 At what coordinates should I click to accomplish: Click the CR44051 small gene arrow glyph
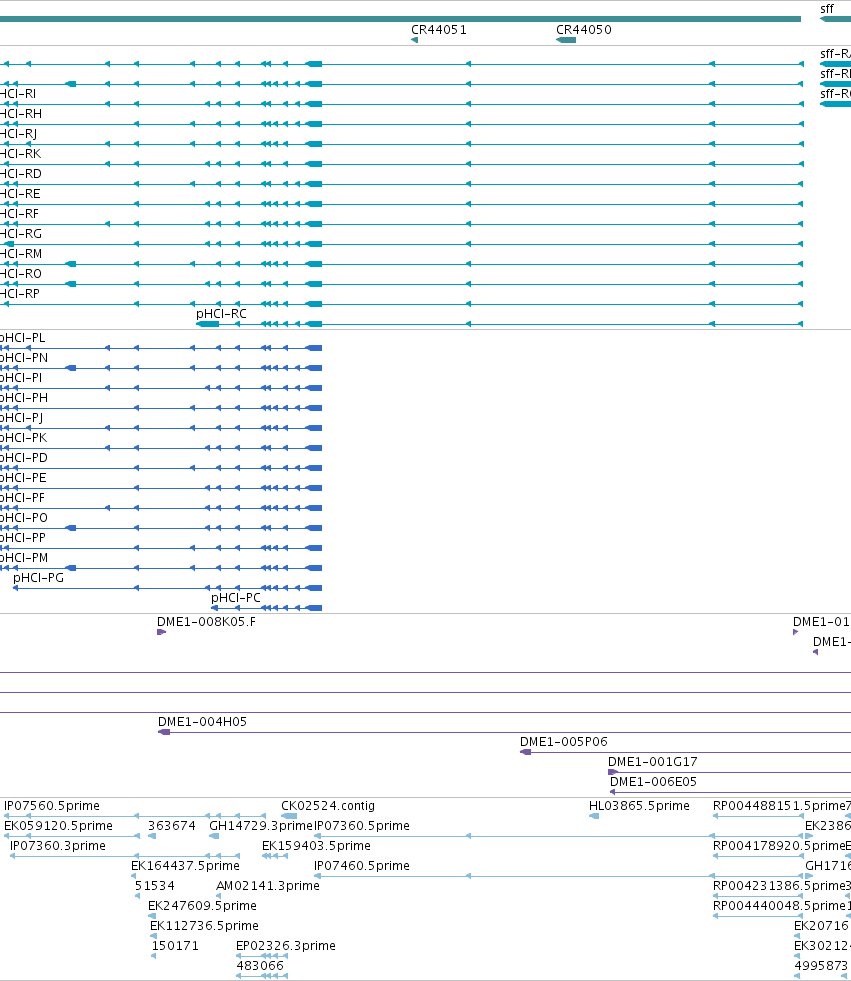(414, 40)
